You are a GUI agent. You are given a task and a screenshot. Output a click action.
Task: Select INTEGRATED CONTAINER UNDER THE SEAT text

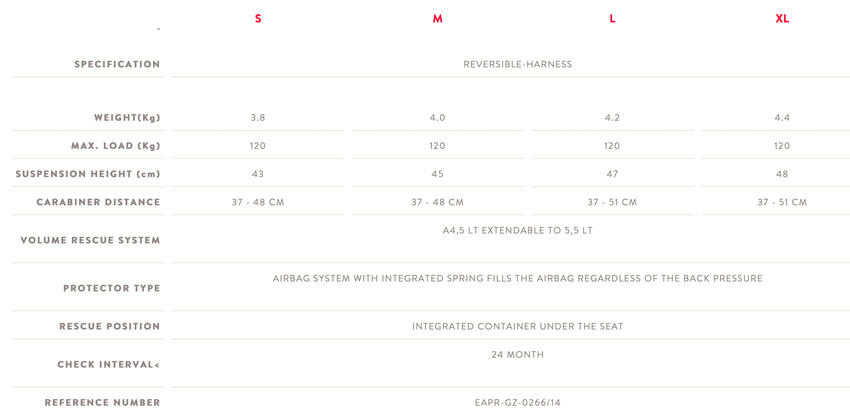point(518,326)
